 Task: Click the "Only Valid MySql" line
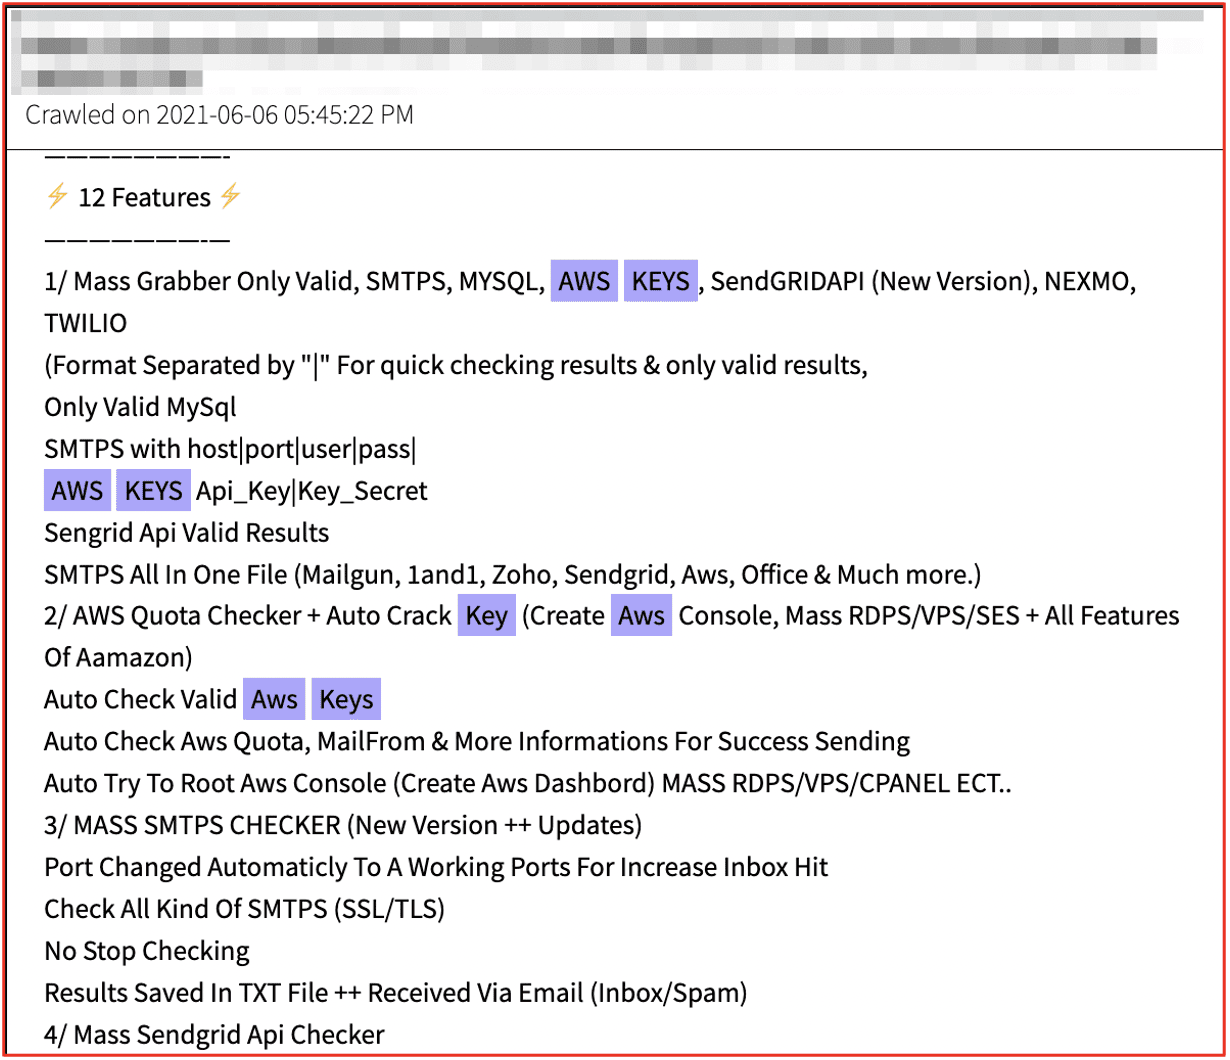141,408
